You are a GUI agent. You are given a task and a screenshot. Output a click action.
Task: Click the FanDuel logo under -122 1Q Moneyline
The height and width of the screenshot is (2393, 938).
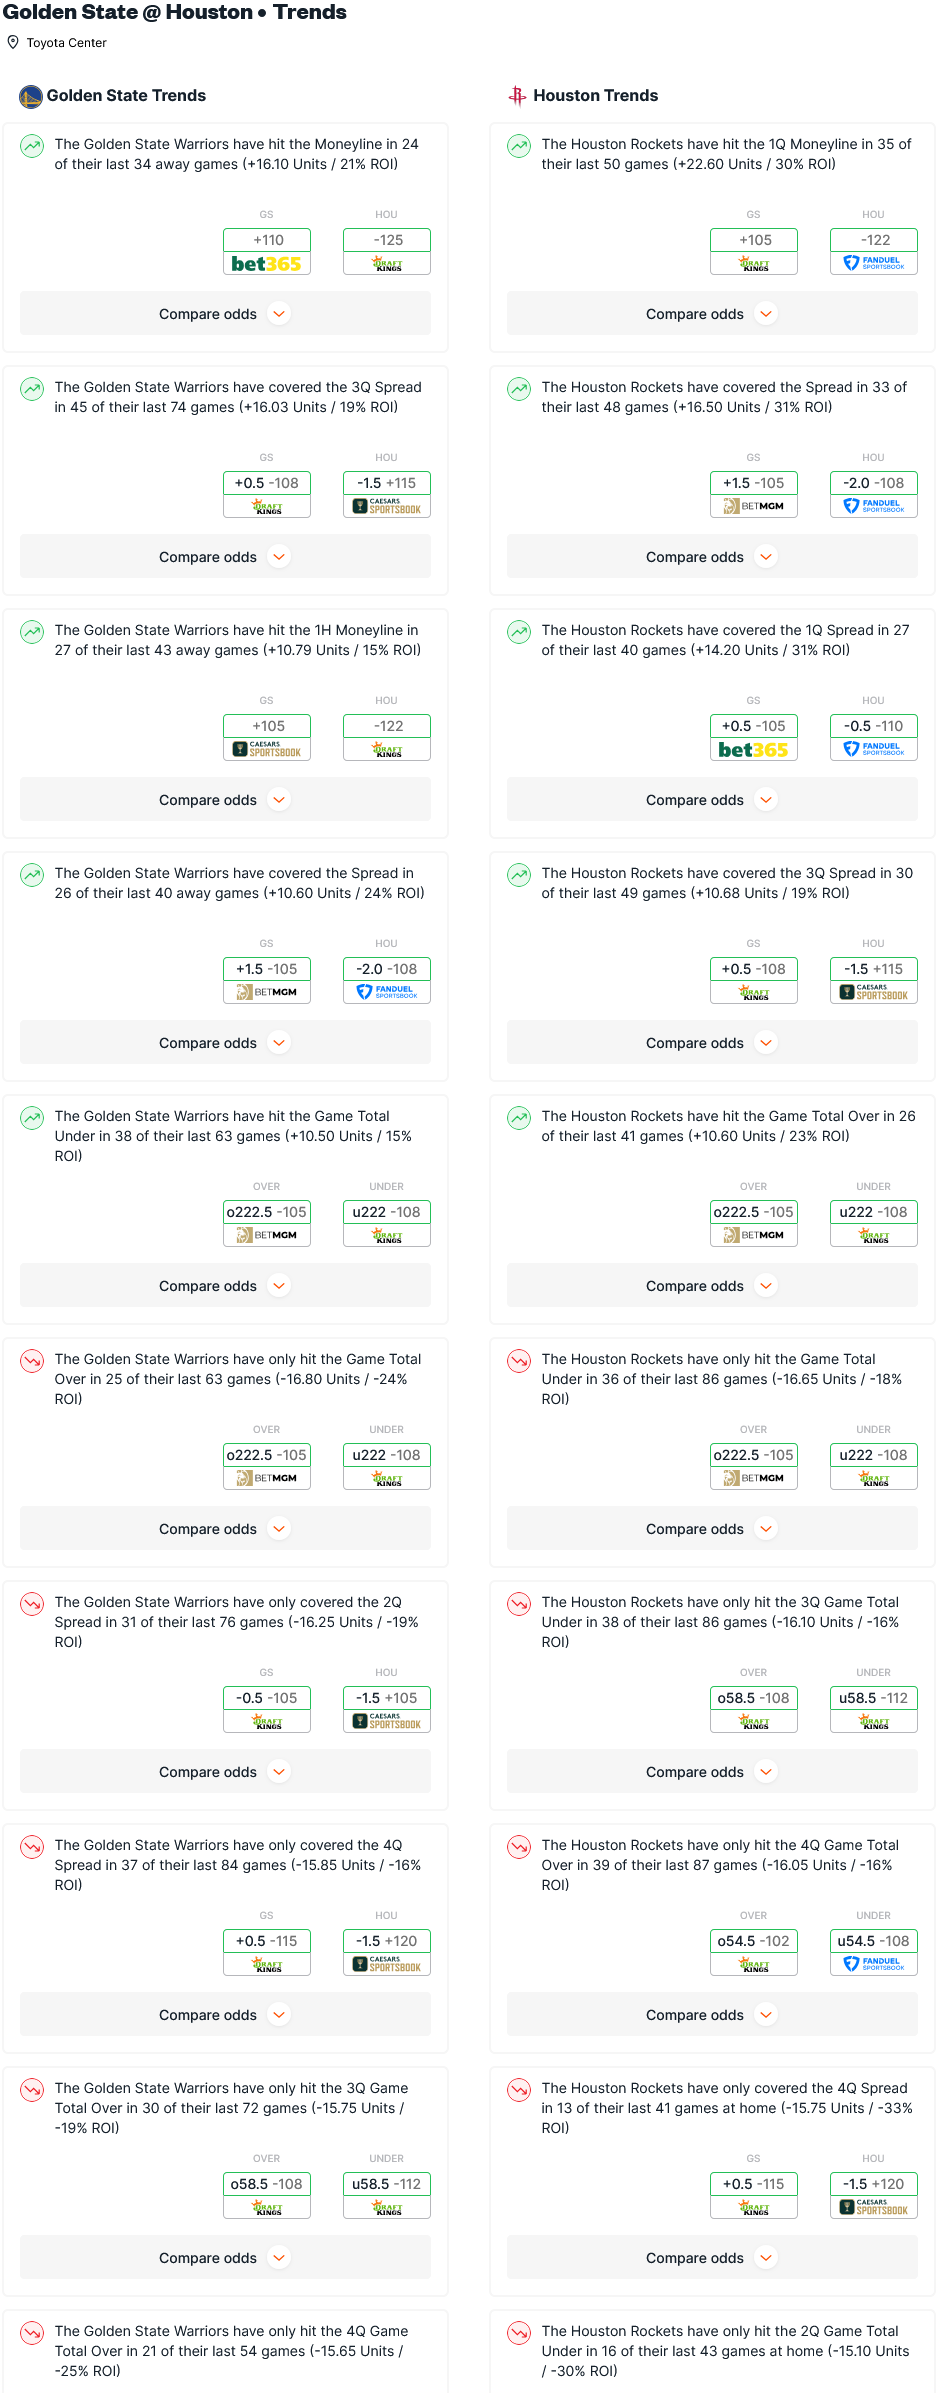click(874, 264)
